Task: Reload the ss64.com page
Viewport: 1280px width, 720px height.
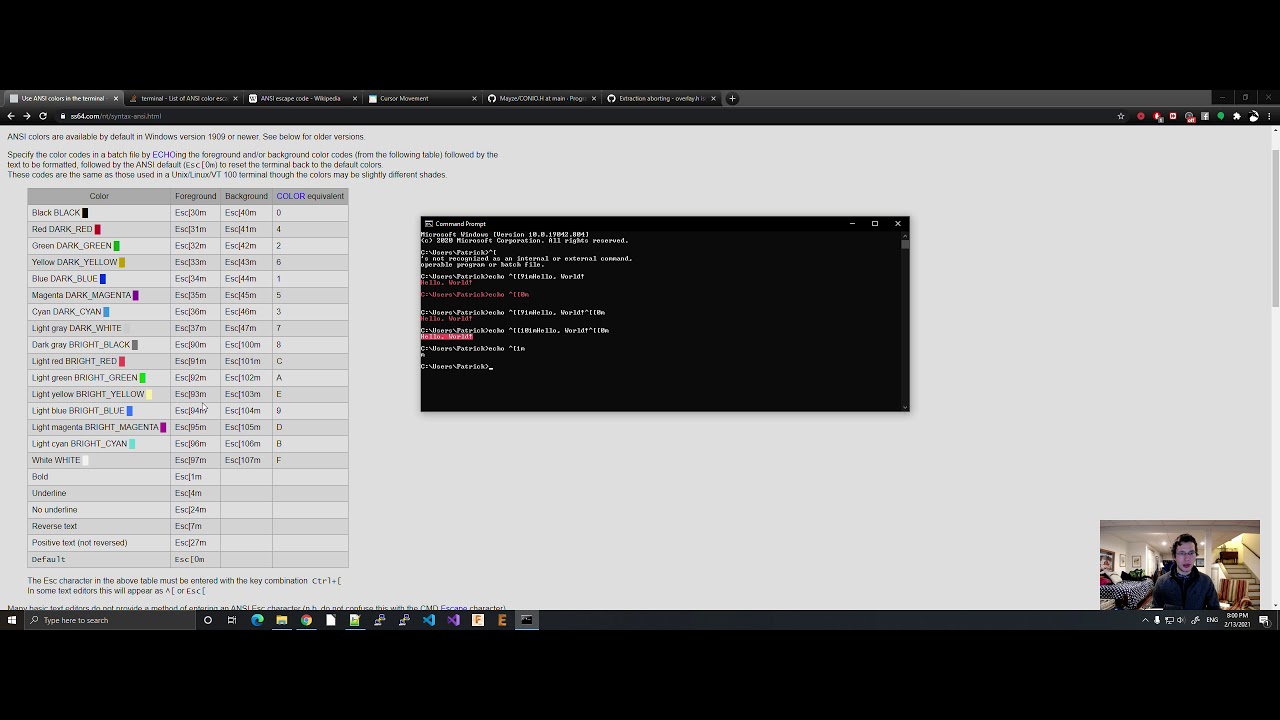Action: [x=43, y=116]
